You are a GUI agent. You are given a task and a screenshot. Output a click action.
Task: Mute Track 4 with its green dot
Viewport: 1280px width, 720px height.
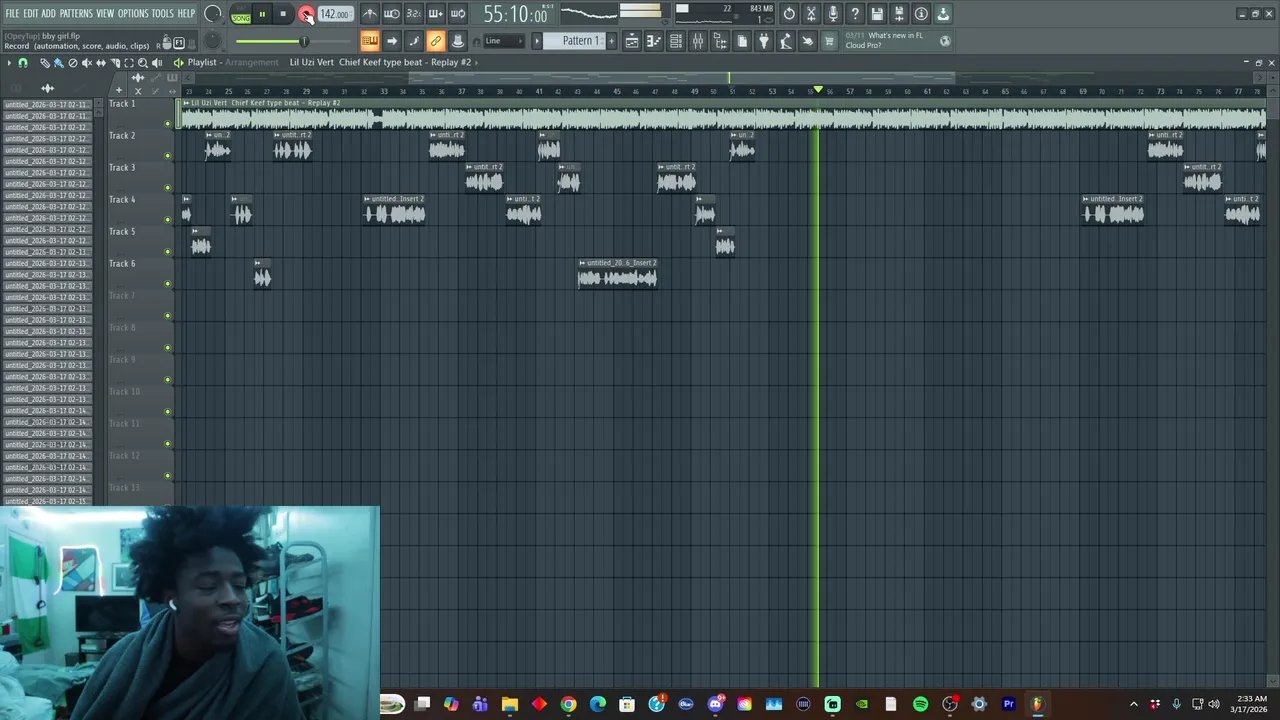pyautogui.click(x=167, y=220)
